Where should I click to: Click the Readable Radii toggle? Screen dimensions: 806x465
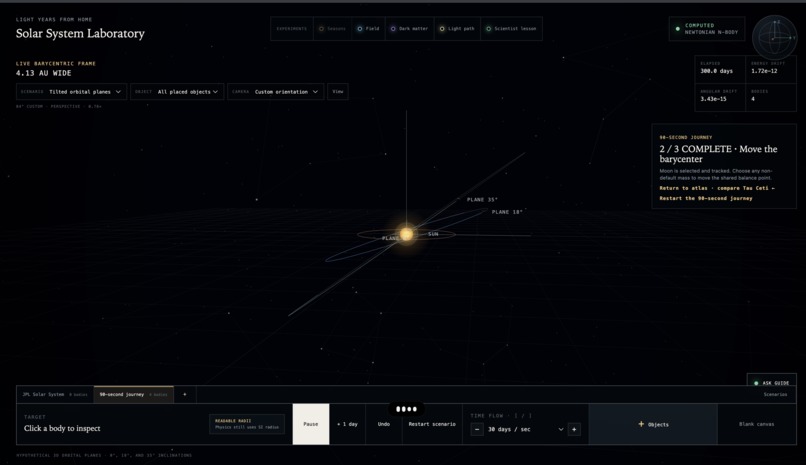pos(247,424)
